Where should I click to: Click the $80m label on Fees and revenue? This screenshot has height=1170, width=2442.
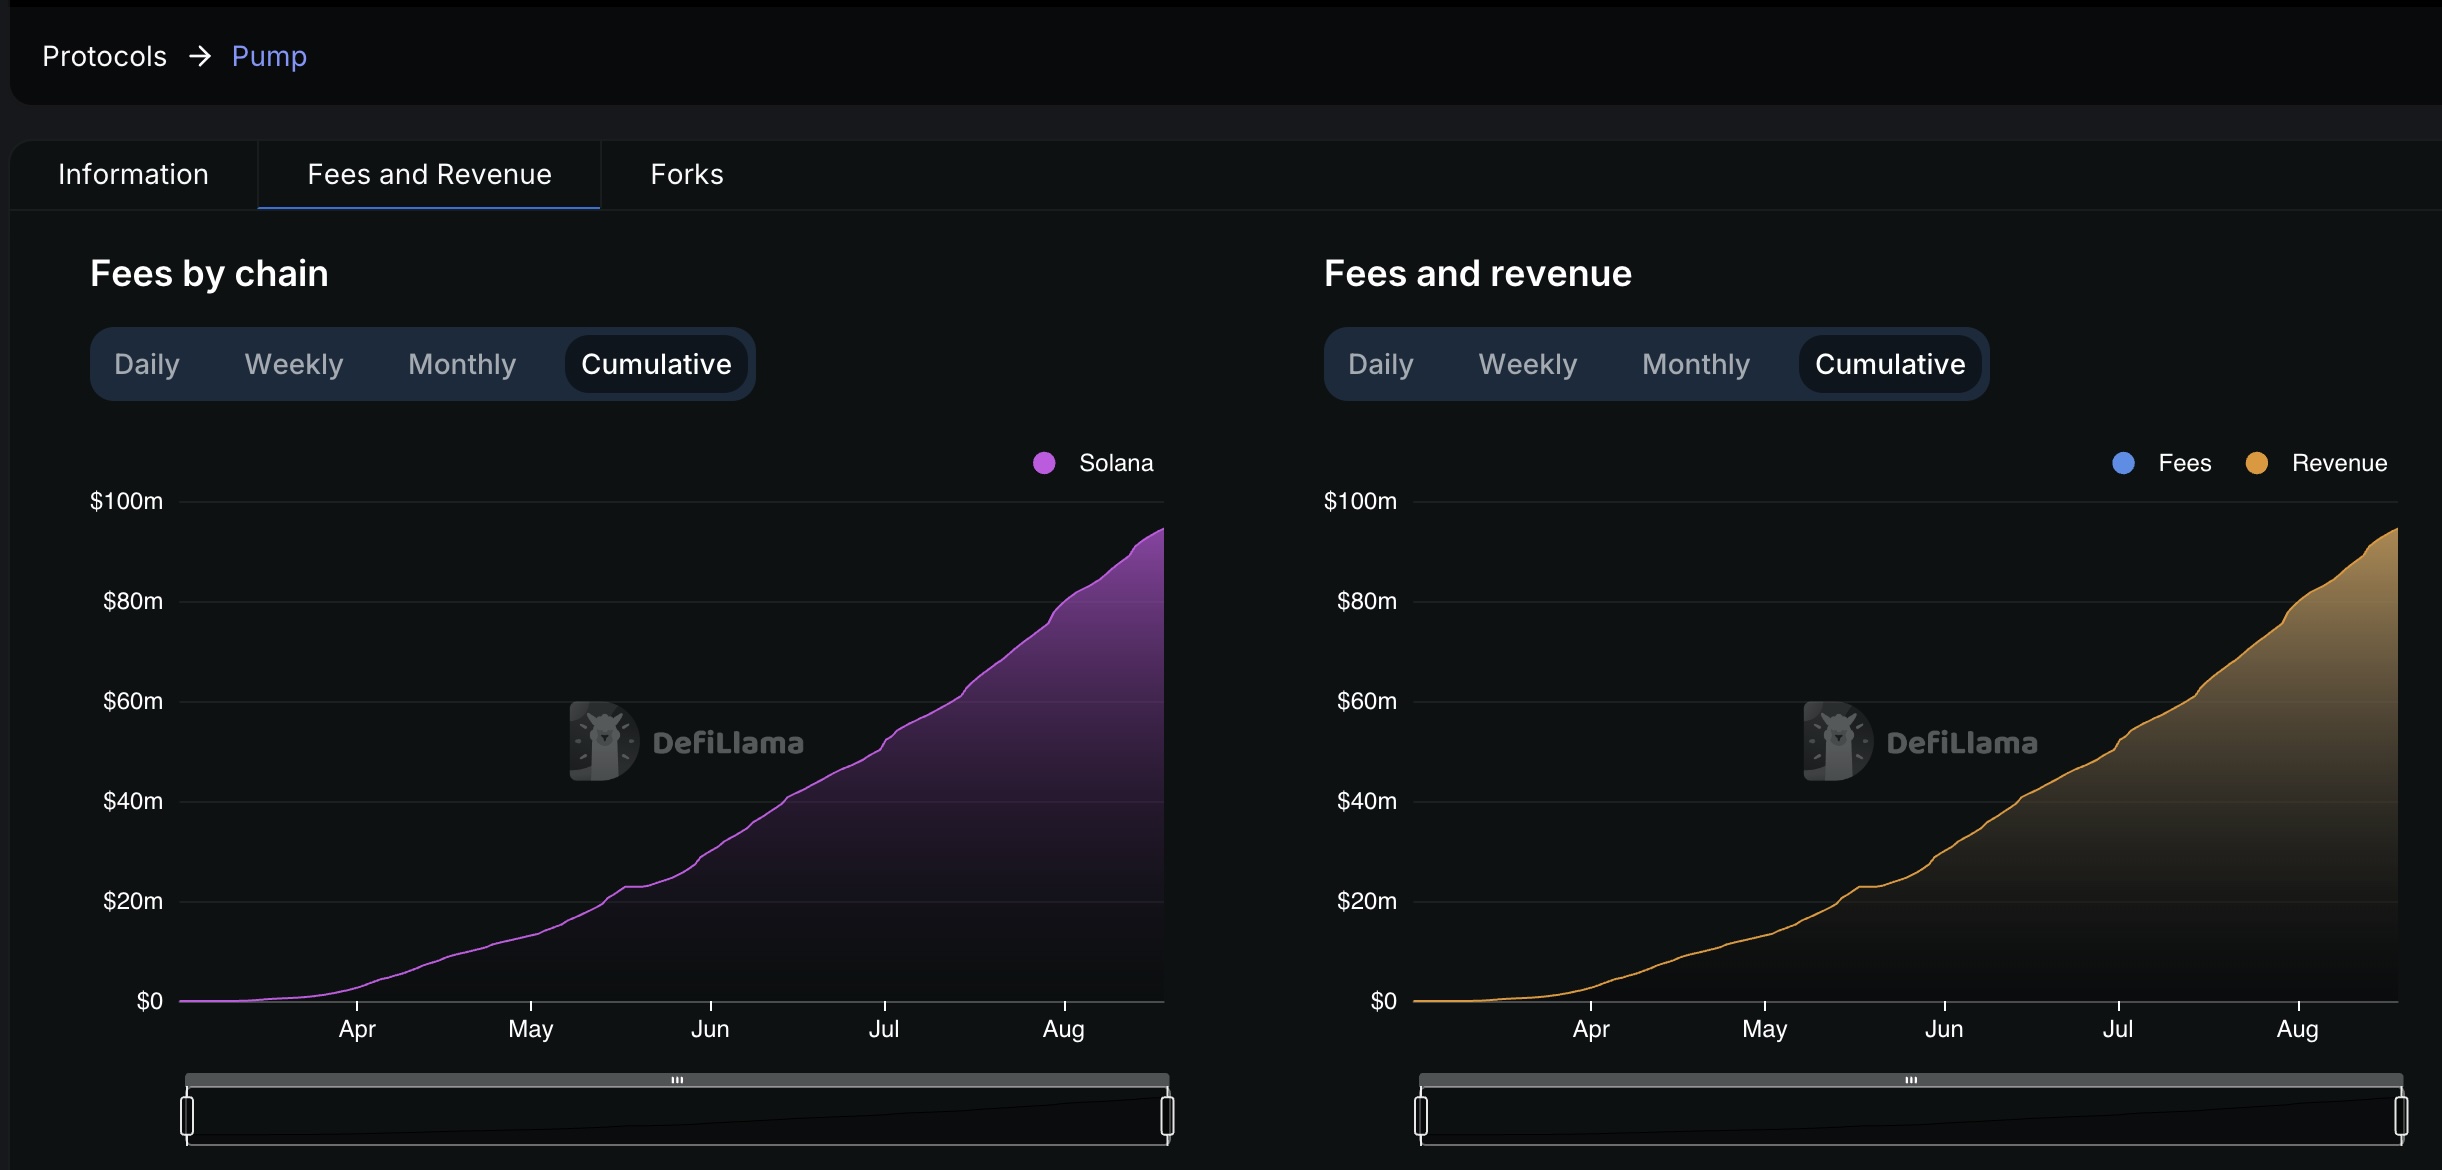click(1366, 601)
